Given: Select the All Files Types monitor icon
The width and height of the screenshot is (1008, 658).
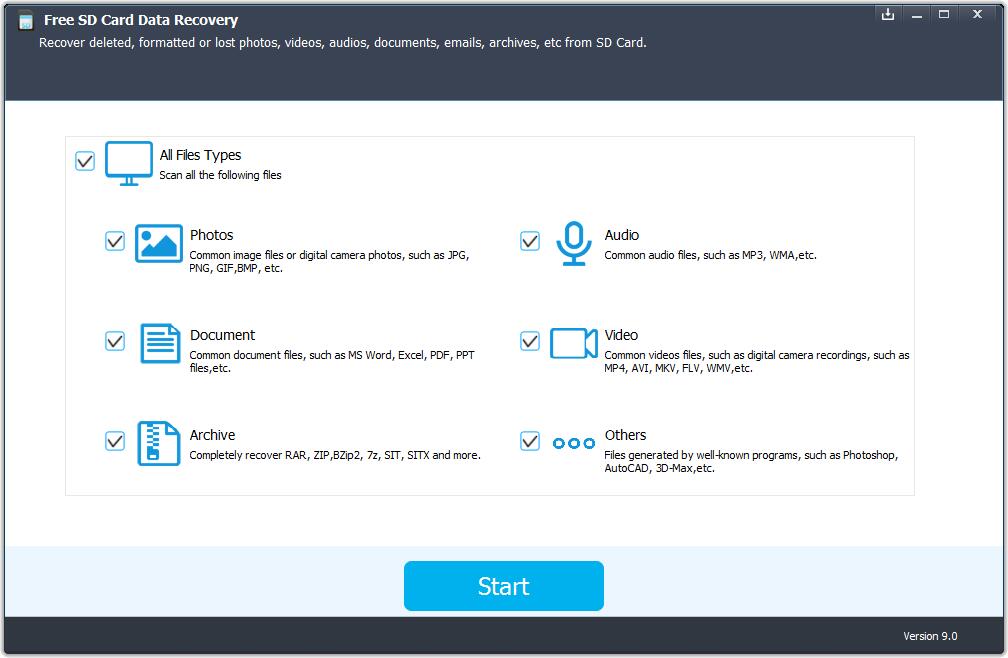Looking at the screenshot, I should click(x=127, y=161).
